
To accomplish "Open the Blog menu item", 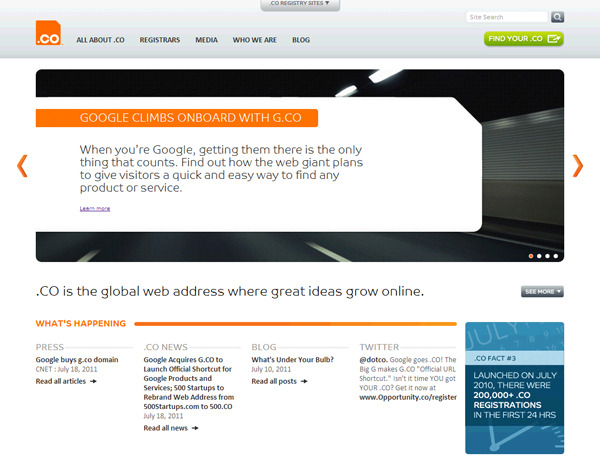I will tap(301, 40).
